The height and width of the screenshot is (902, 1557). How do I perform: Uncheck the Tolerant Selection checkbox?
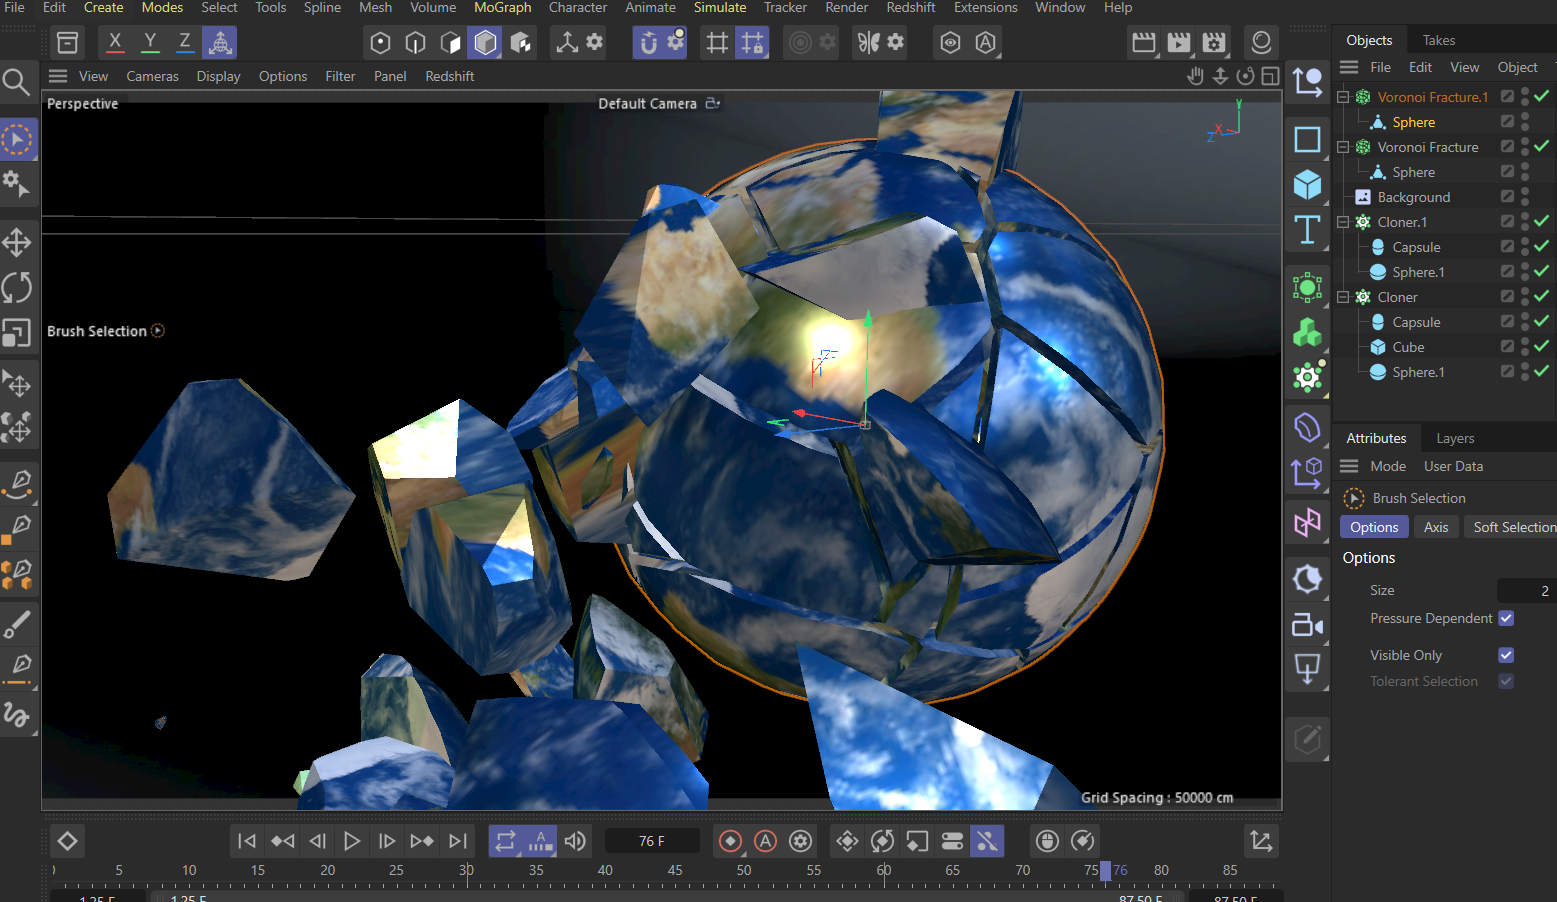click(1506, 681)
